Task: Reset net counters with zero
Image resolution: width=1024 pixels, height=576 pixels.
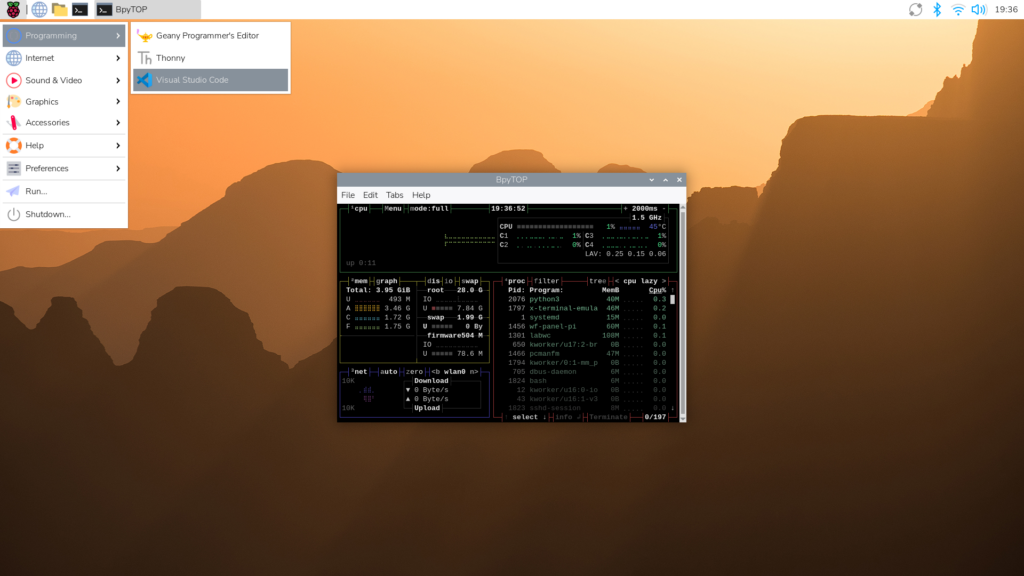Action: (x=415, y=372)
